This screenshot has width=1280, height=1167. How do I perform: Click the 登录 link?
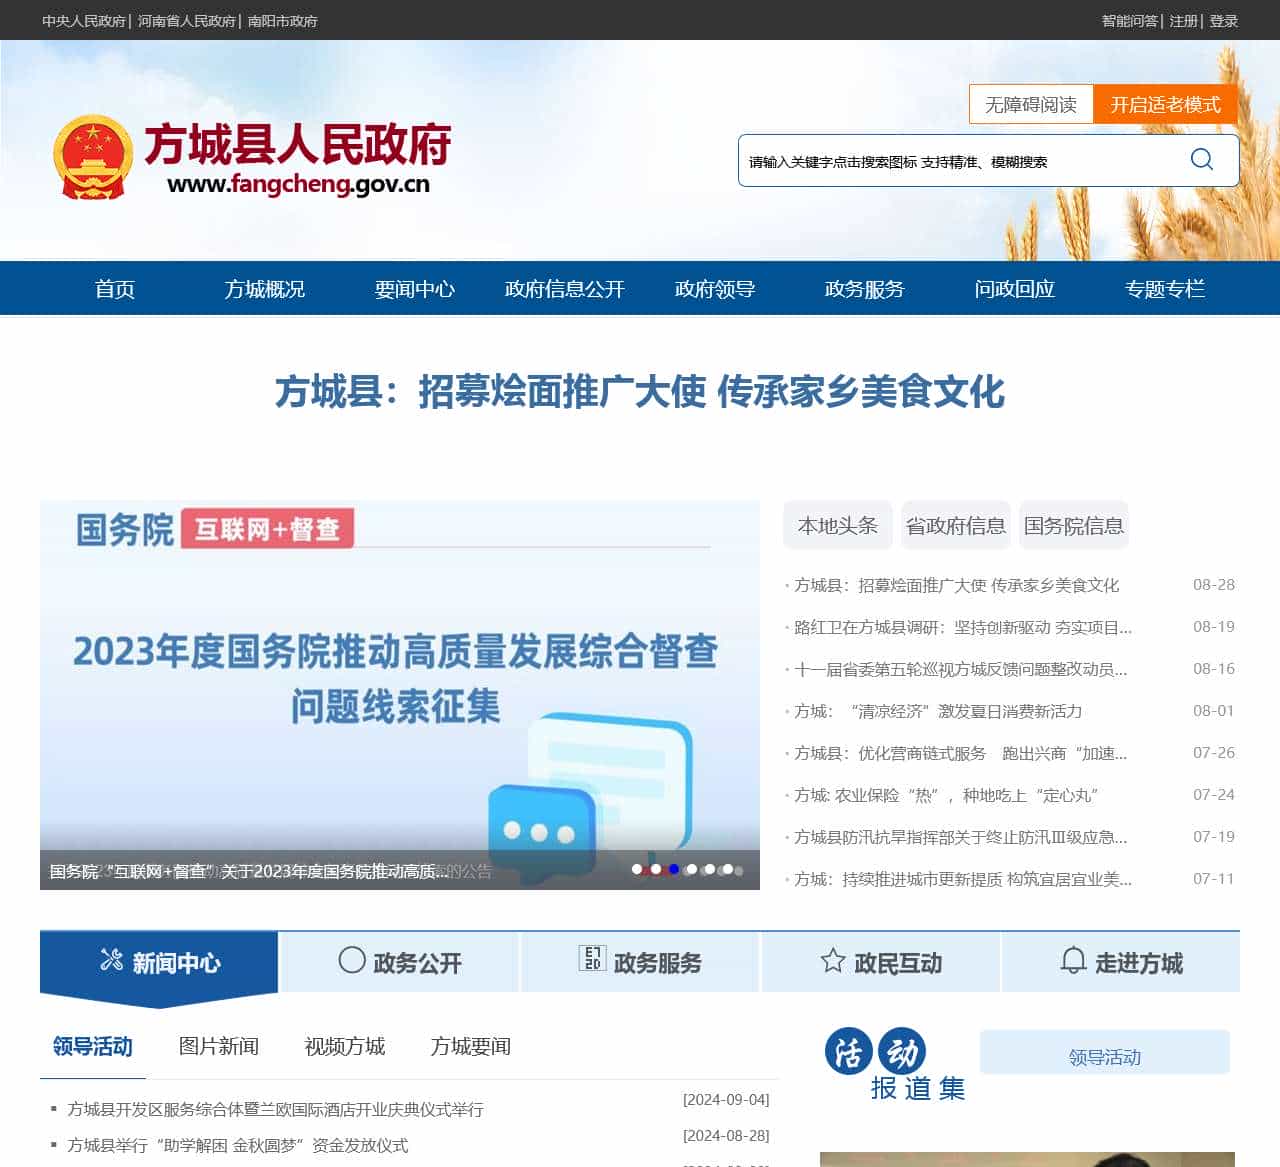(x=1224, y=21)
